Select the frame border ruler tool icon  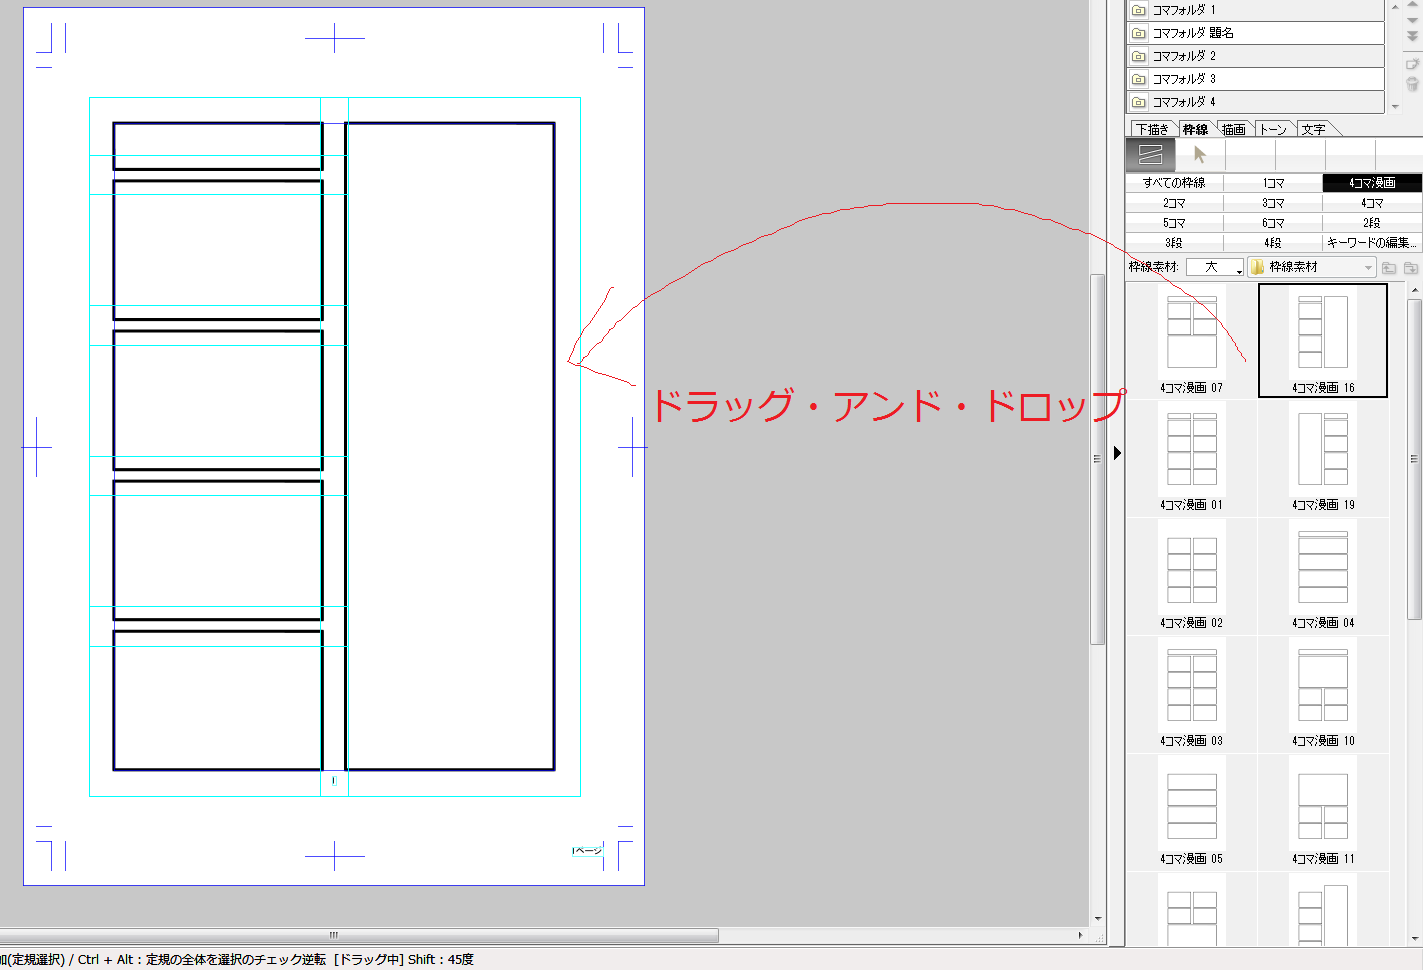coord(1150,154)
